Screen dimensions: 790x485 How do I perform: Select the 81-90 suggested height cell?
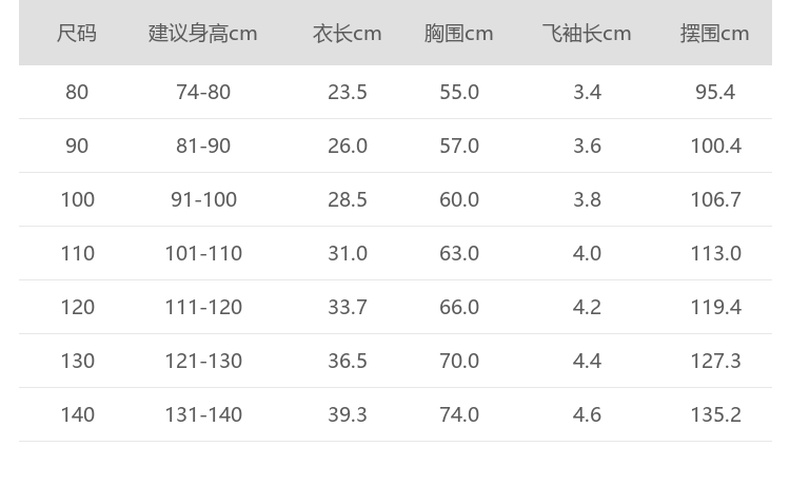pyautogui.click(x=203, y=146)
